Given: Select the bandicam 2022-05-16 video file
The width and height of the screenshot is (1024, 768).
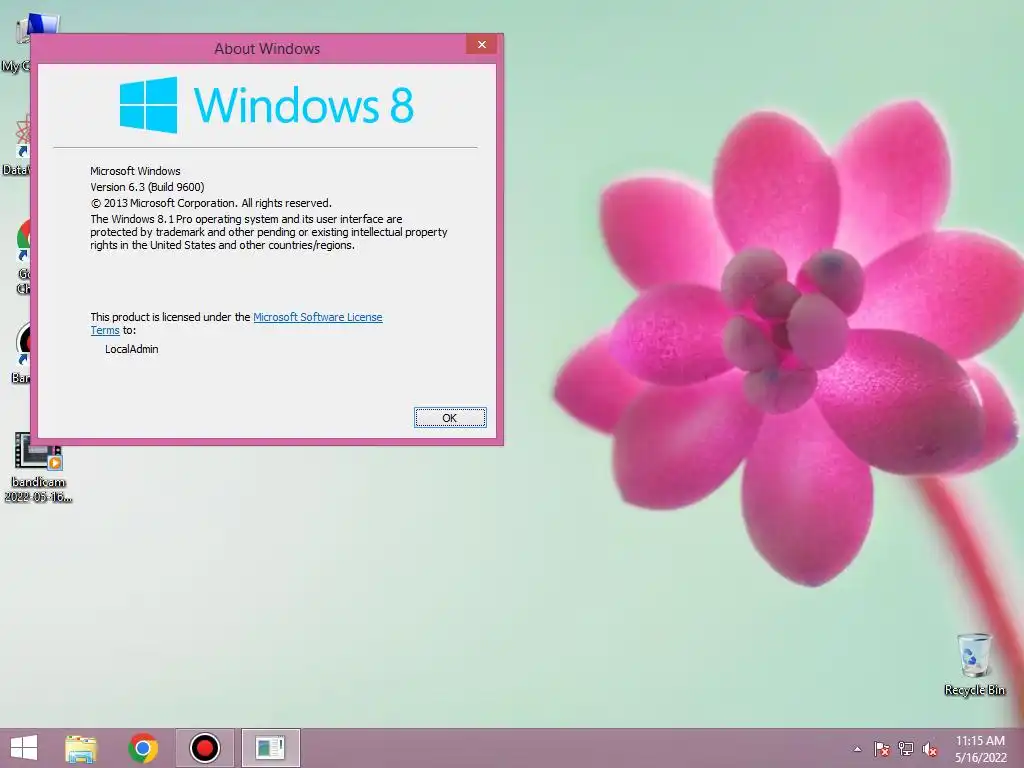Looking at the screenshot, I should pyautogui.click(x=38, y=467).
